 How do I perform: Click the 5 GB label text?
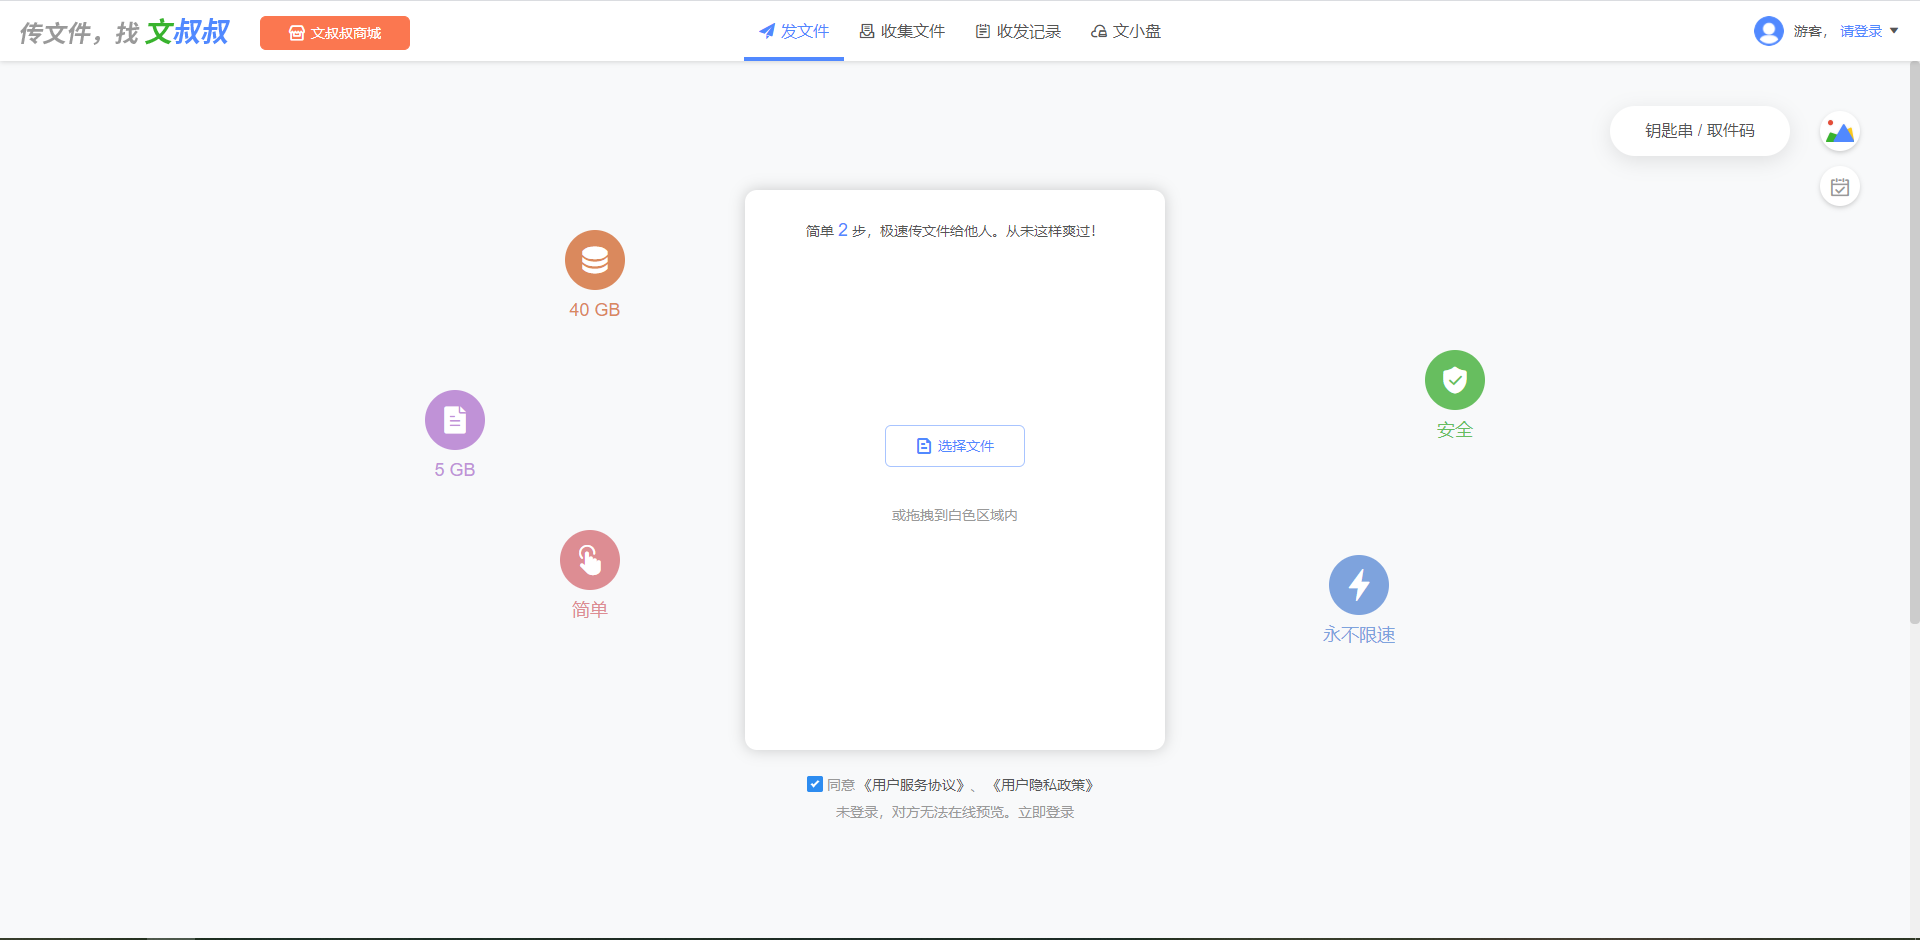(x=455, y=470)
